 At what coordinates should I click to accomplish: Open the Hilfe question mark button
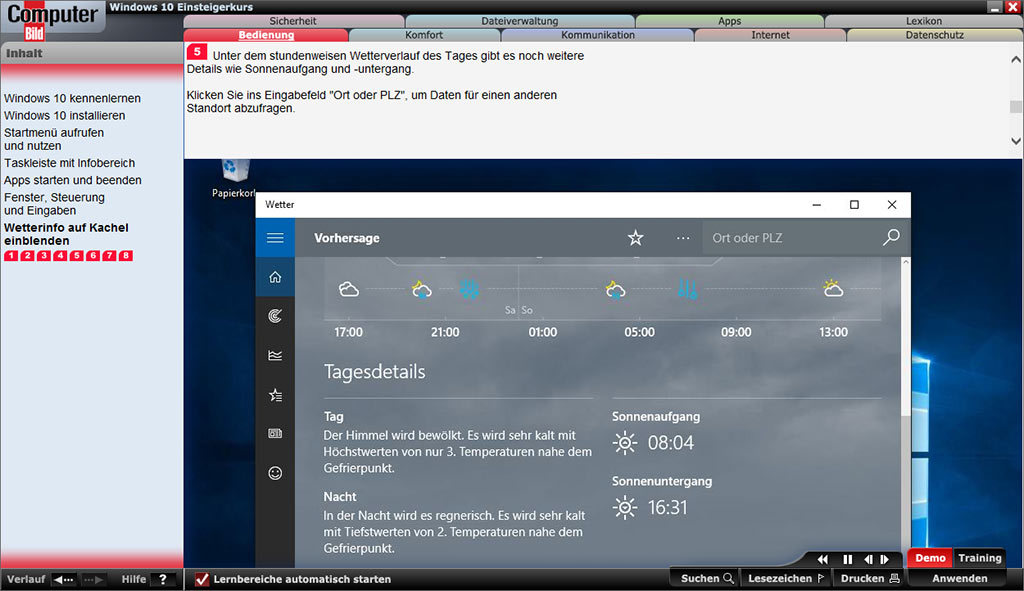163,579
